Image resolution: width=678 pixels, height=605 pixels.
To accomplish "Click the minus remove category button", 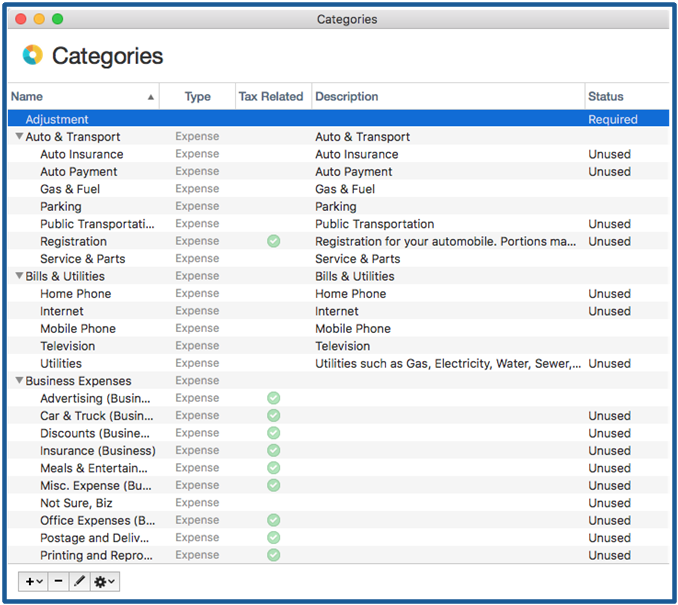I will [x=58, y=581].
